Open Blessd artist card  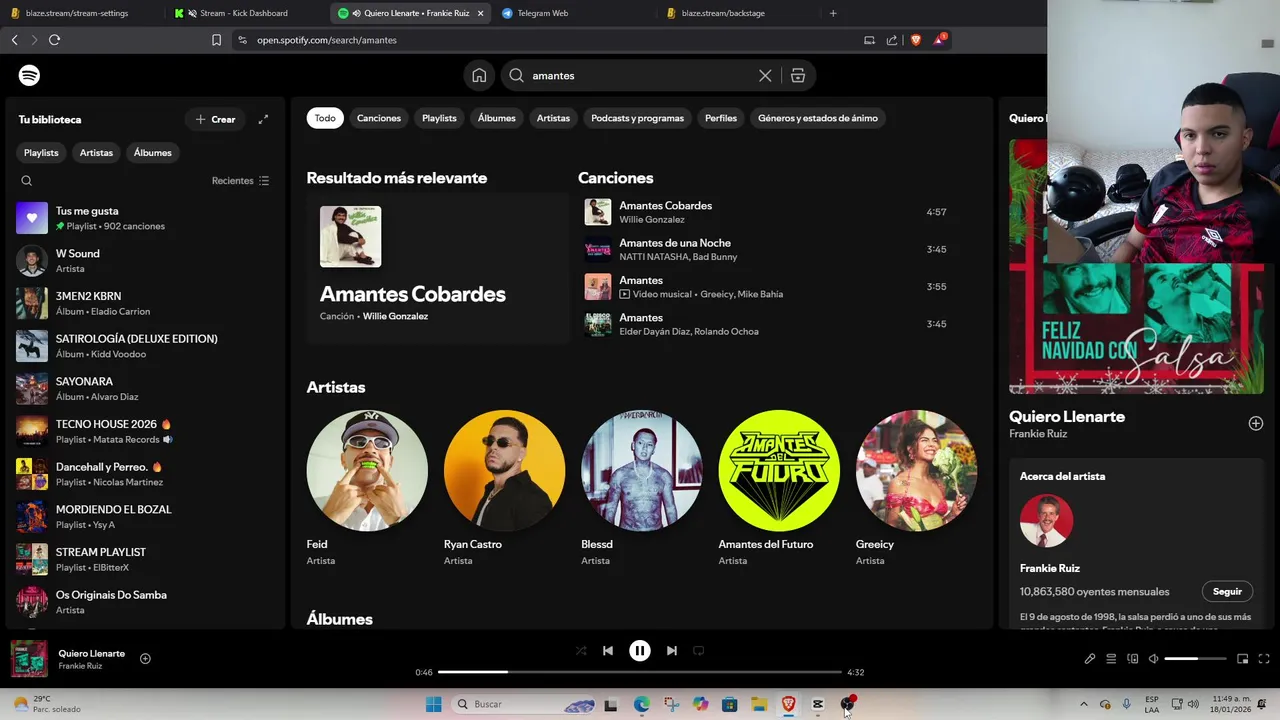pos(641,489)
